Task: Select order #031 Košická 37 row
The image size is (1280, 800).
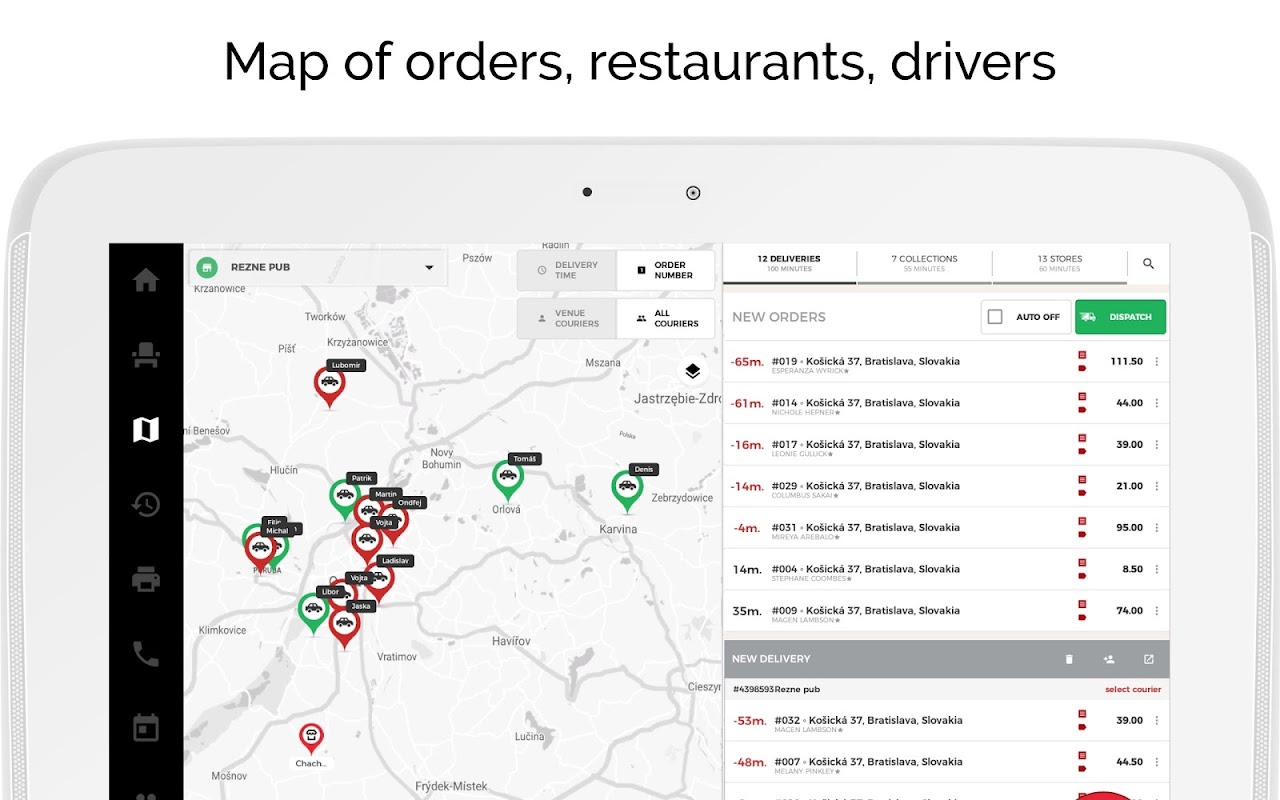Action: click(x=946, y=528)
